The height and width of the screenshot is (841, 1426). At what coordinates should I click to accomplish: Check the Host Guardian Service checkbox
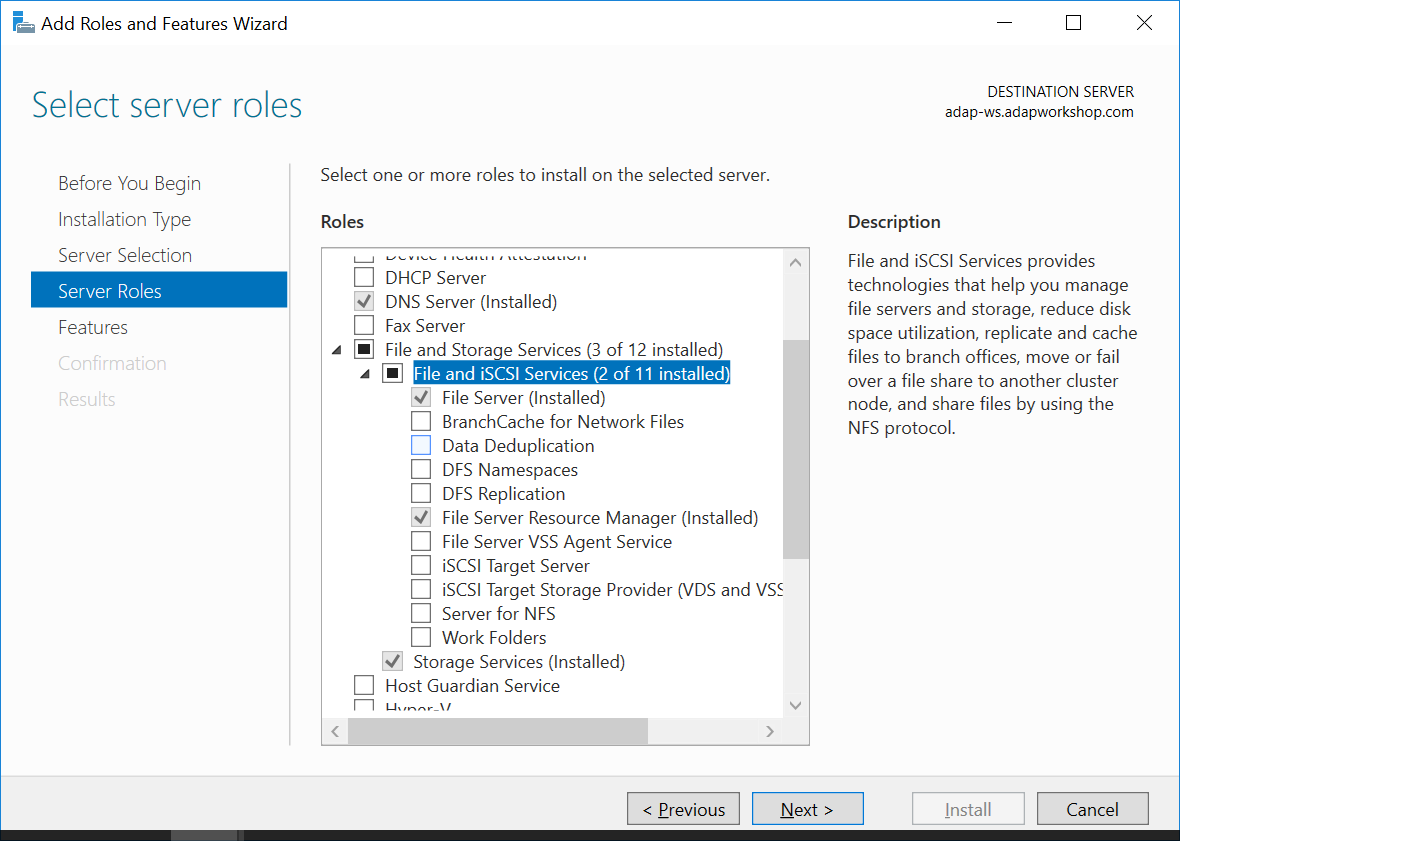[364, 685]
